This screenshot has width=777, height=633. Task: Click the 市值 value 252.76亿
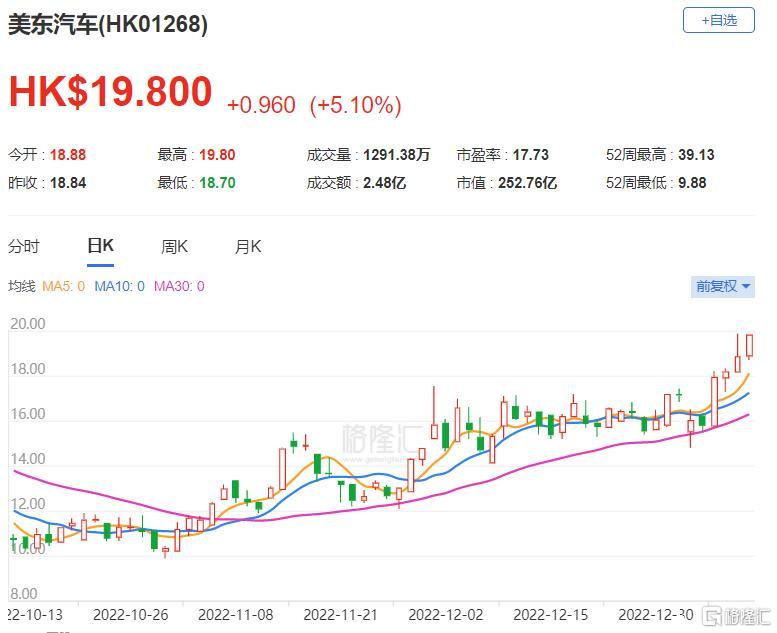point(527,183)
